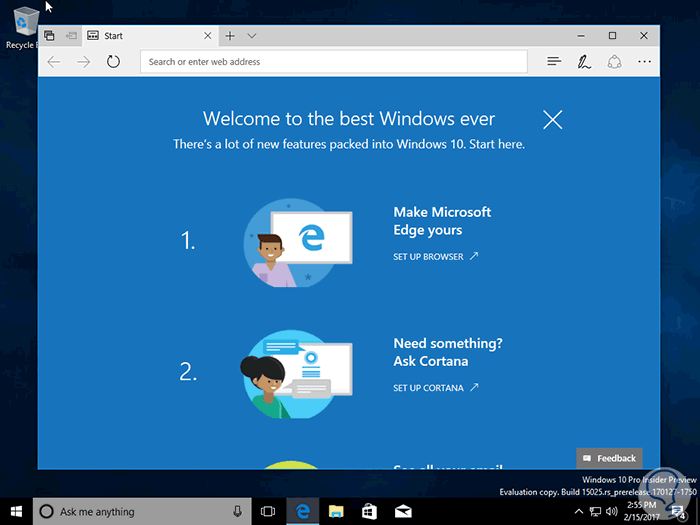700x525 pixels.
Task: Show tab previews chevron
Action: click(x=252, y=36)
